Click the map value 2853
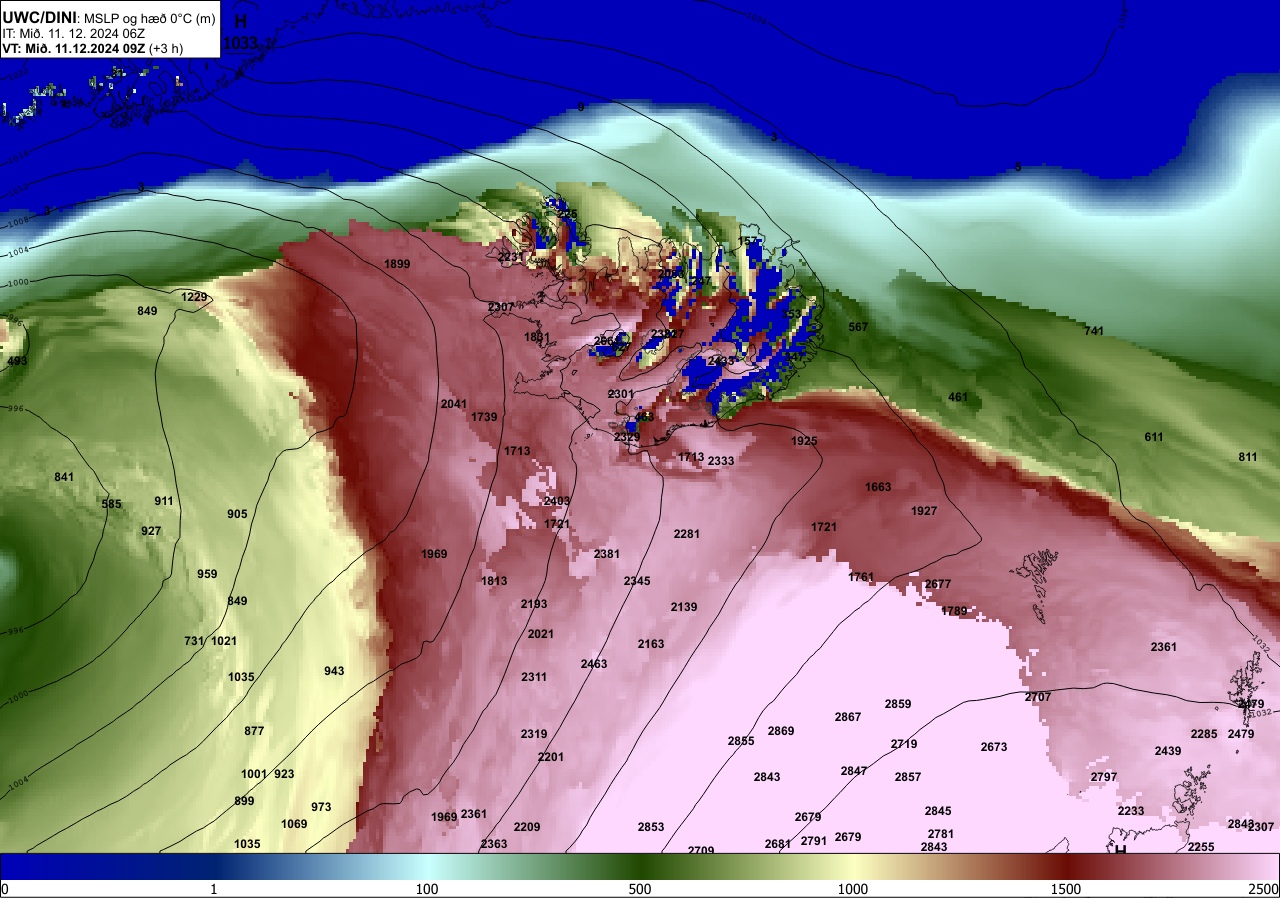Viewport: 1280px width, 898px height. point(651,827)
